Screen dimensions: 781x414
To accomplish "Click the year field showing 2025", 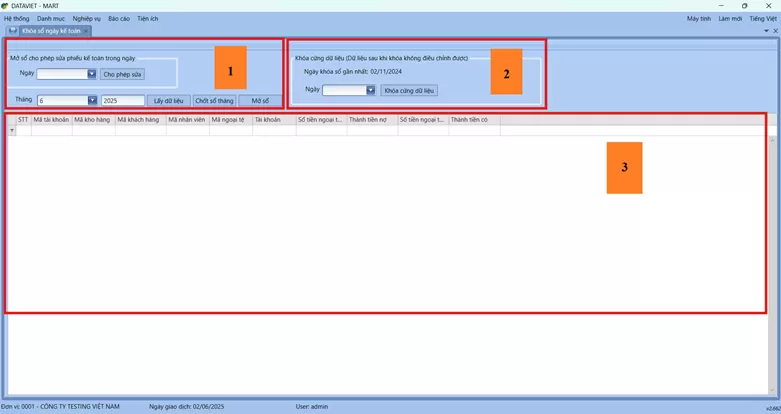I will pyautogui.click(x=123, y=100).
